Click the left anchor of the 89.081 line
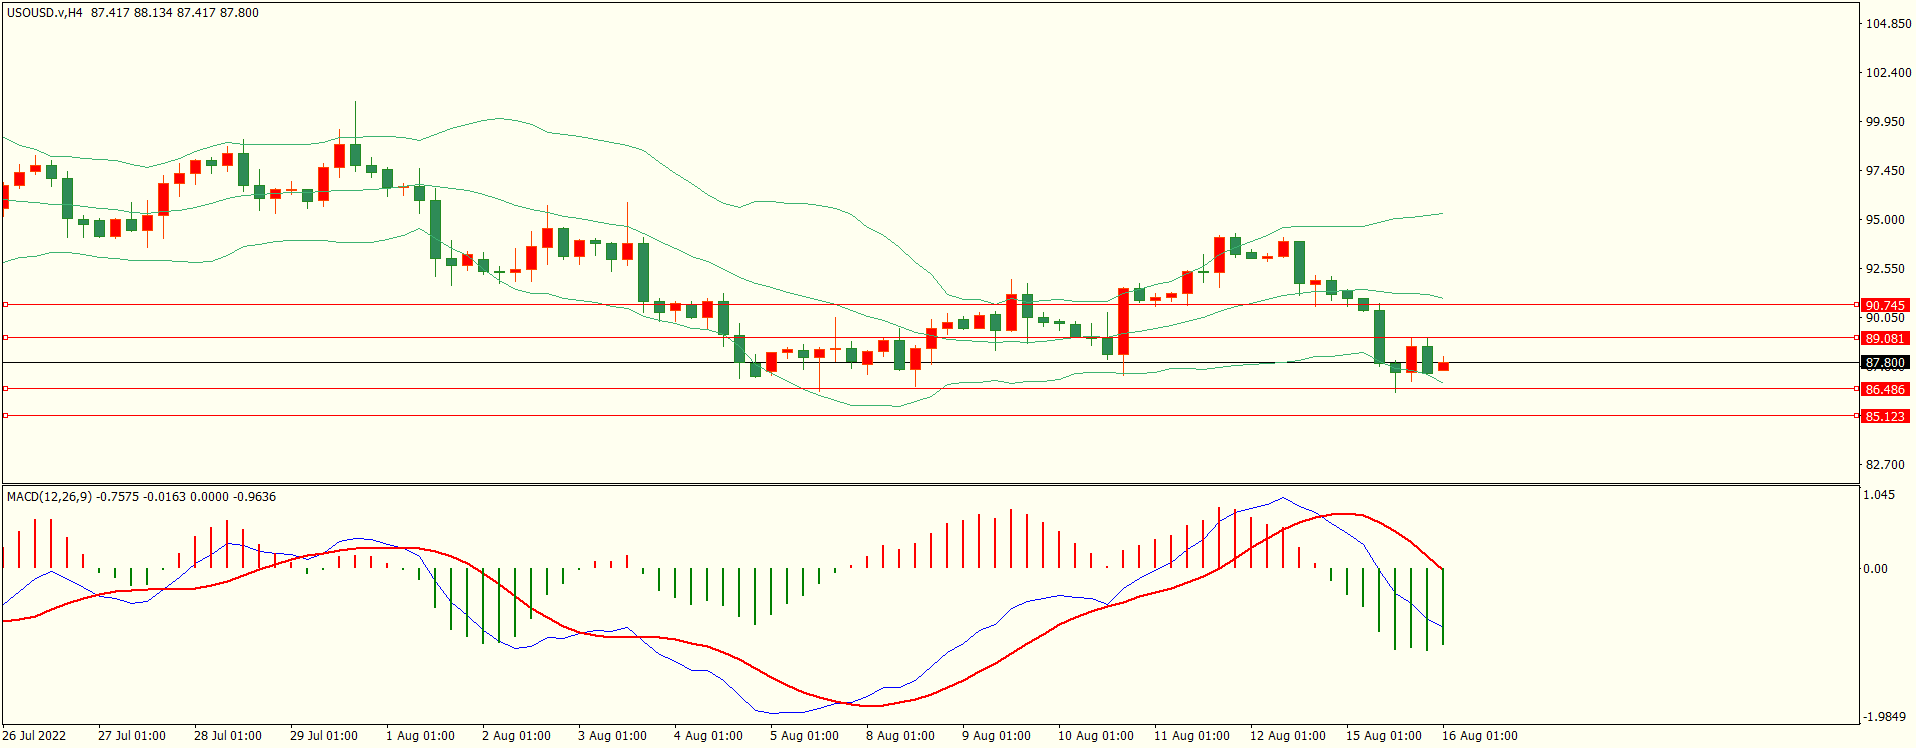The width and height of the screenshot is (1916, 748). point(6,338)
